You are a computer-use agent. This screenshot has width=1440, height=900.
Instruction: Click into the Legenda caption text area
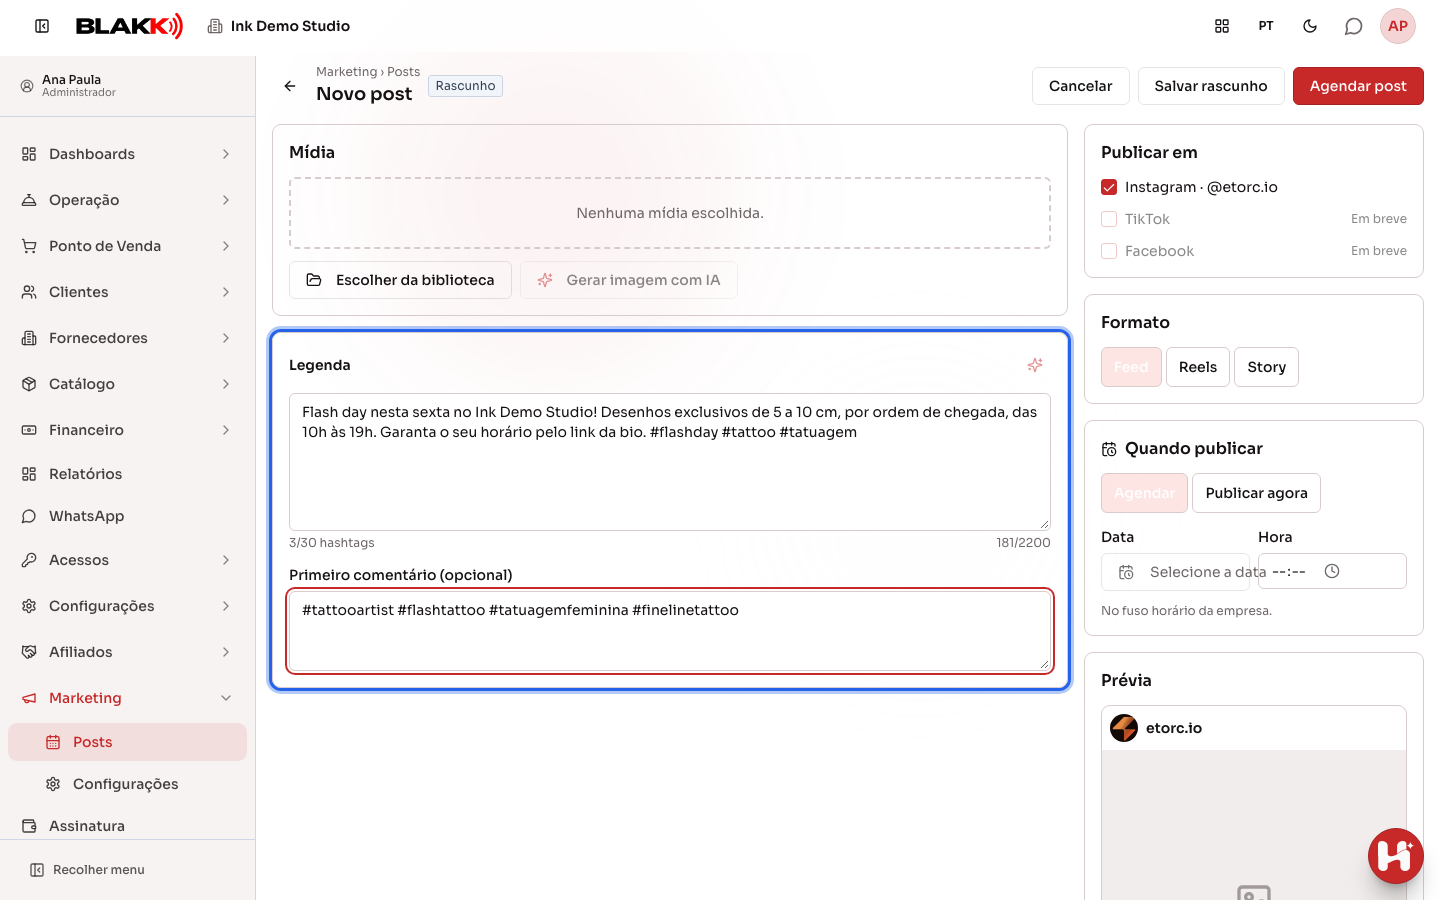670,462
